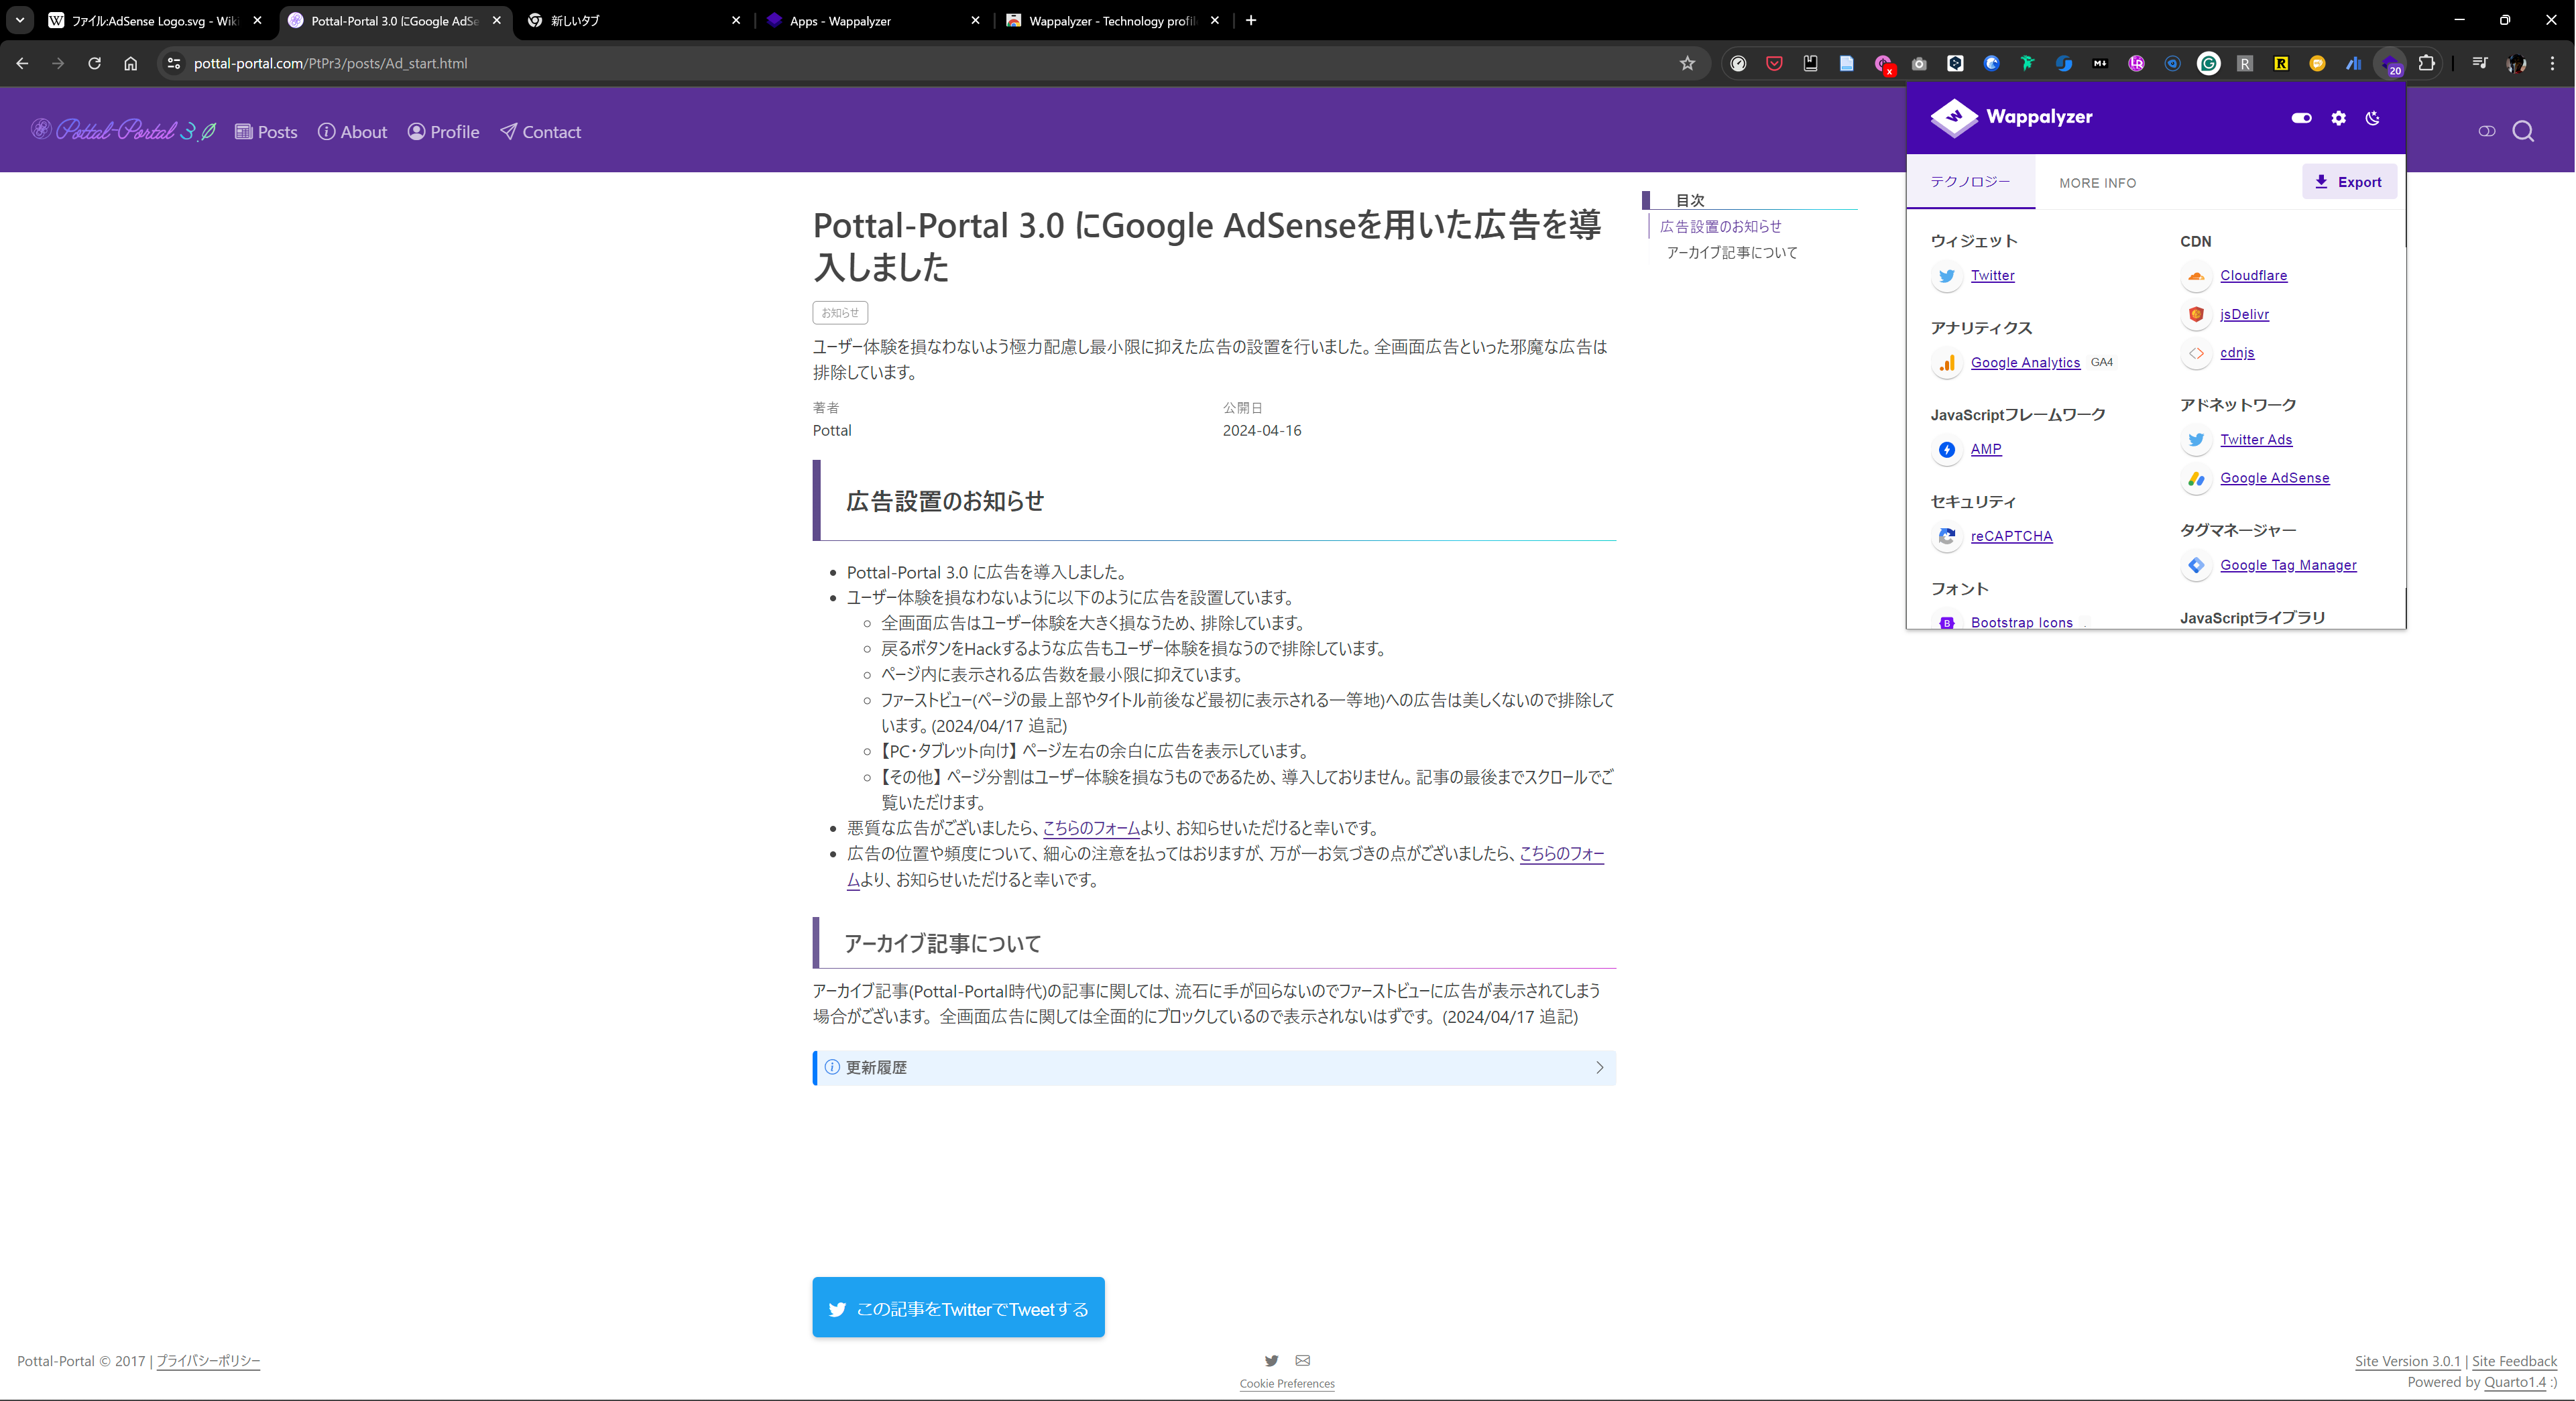Click Export button in Wappalyzer

click(x=2348, y=182)
